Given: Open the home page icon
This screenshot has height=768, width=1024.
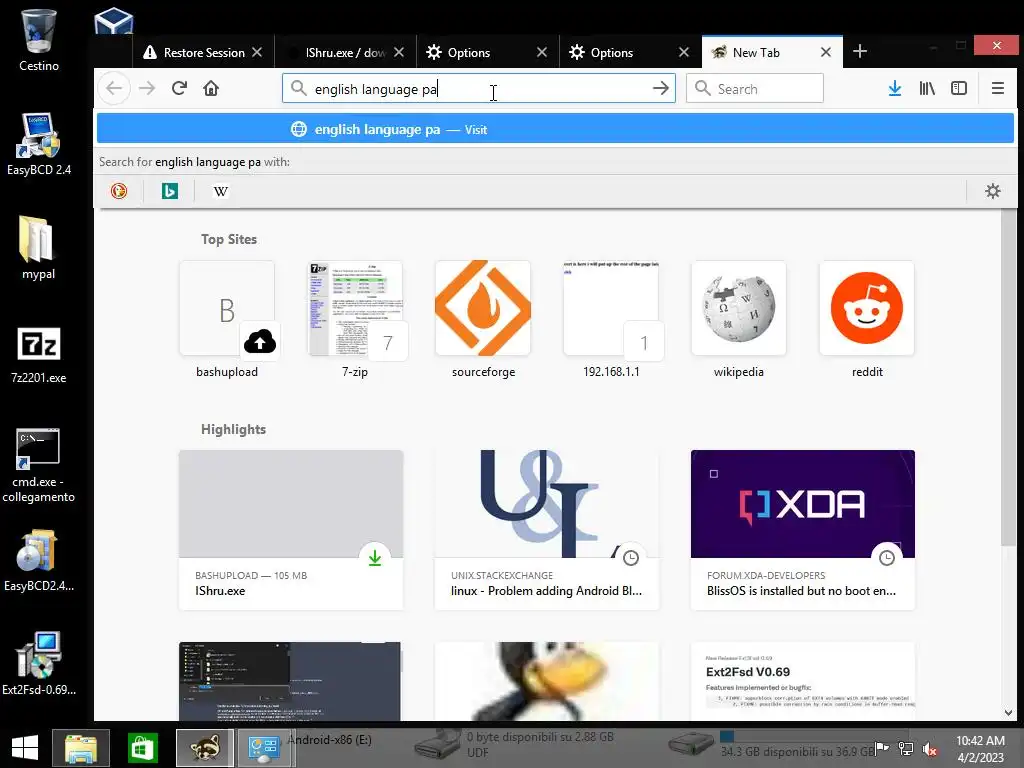Looking at the screenshot, I should (x=211, y=88).
